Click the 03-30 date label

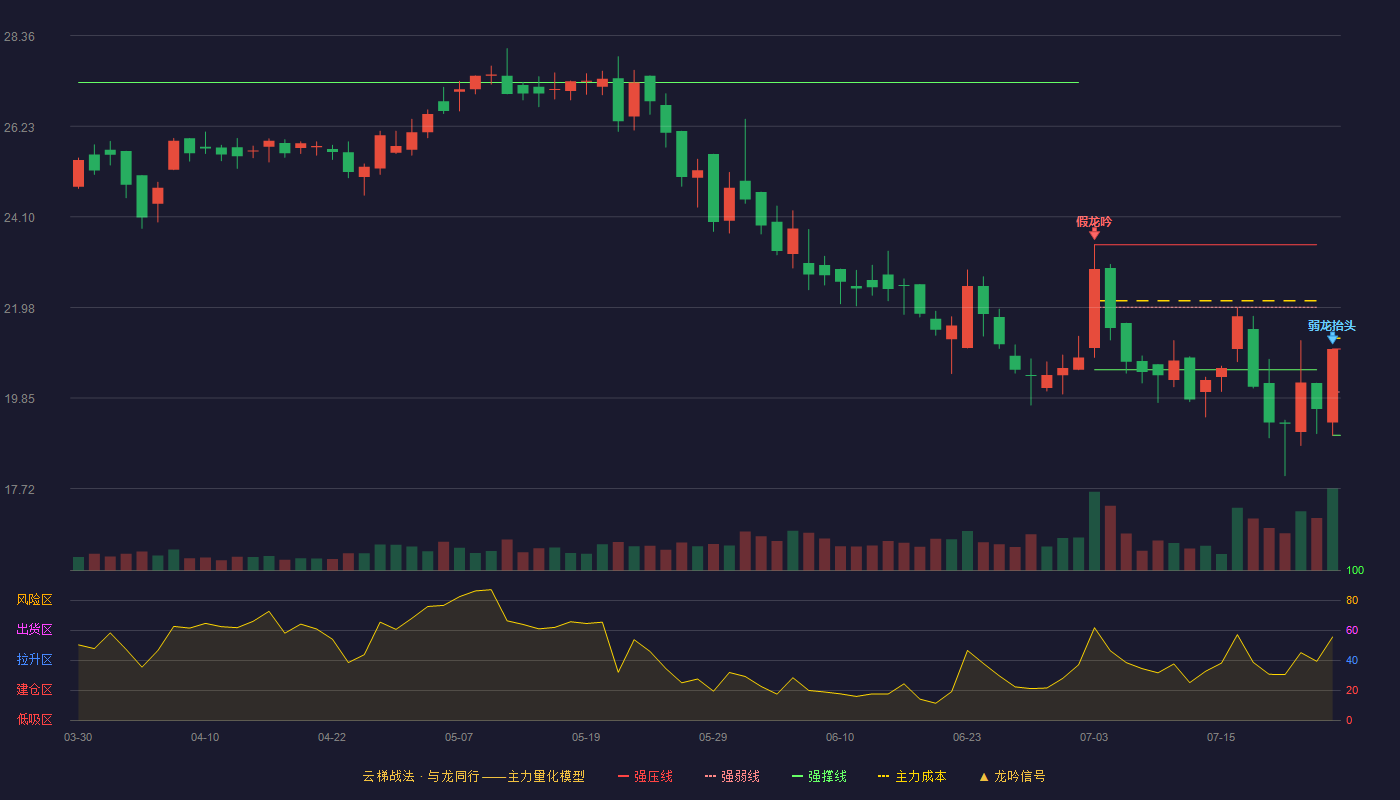coord(78,737)
